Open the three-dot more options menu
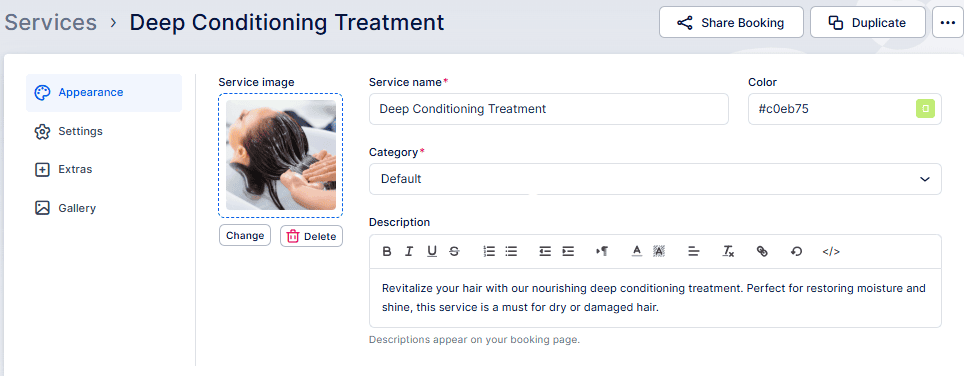 [947, 23]
